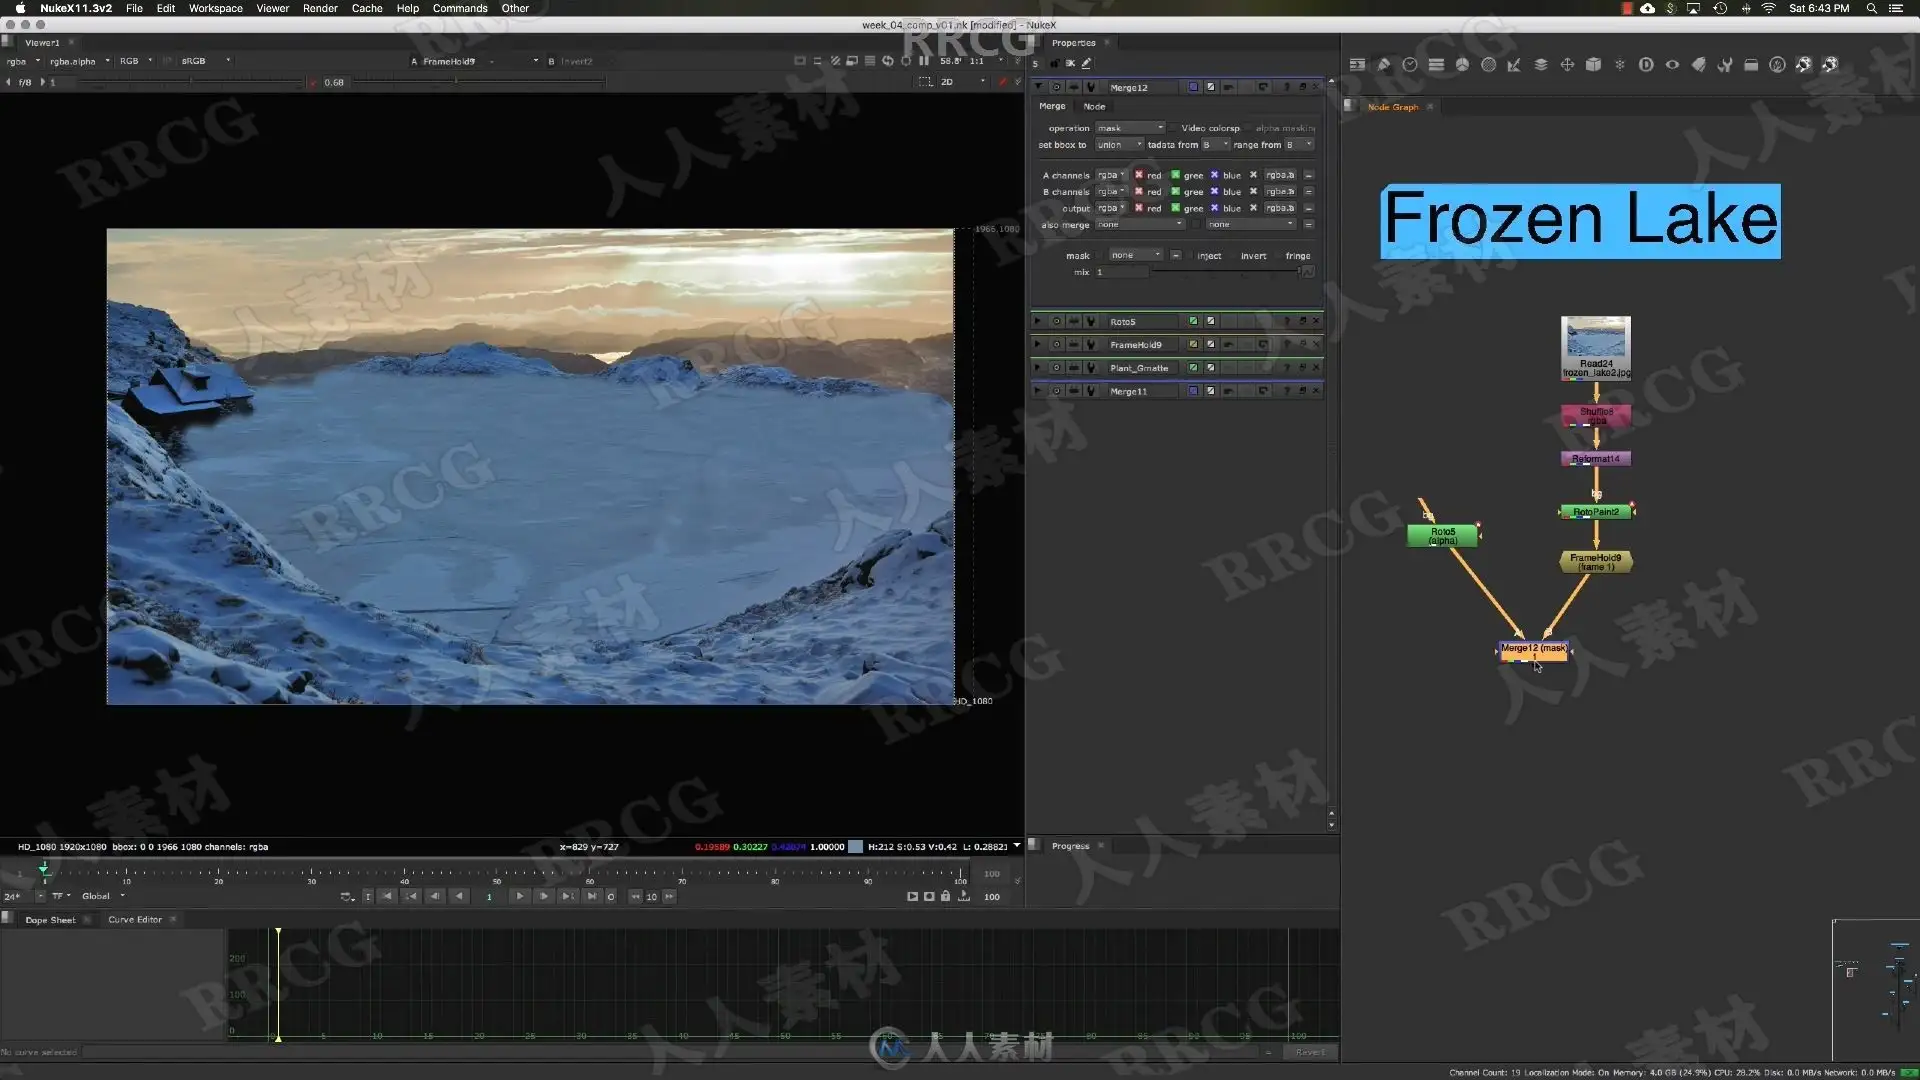Select the Roto5 node in Node Graph
The image size is (1920, 1080).
tap(1442, 536)
